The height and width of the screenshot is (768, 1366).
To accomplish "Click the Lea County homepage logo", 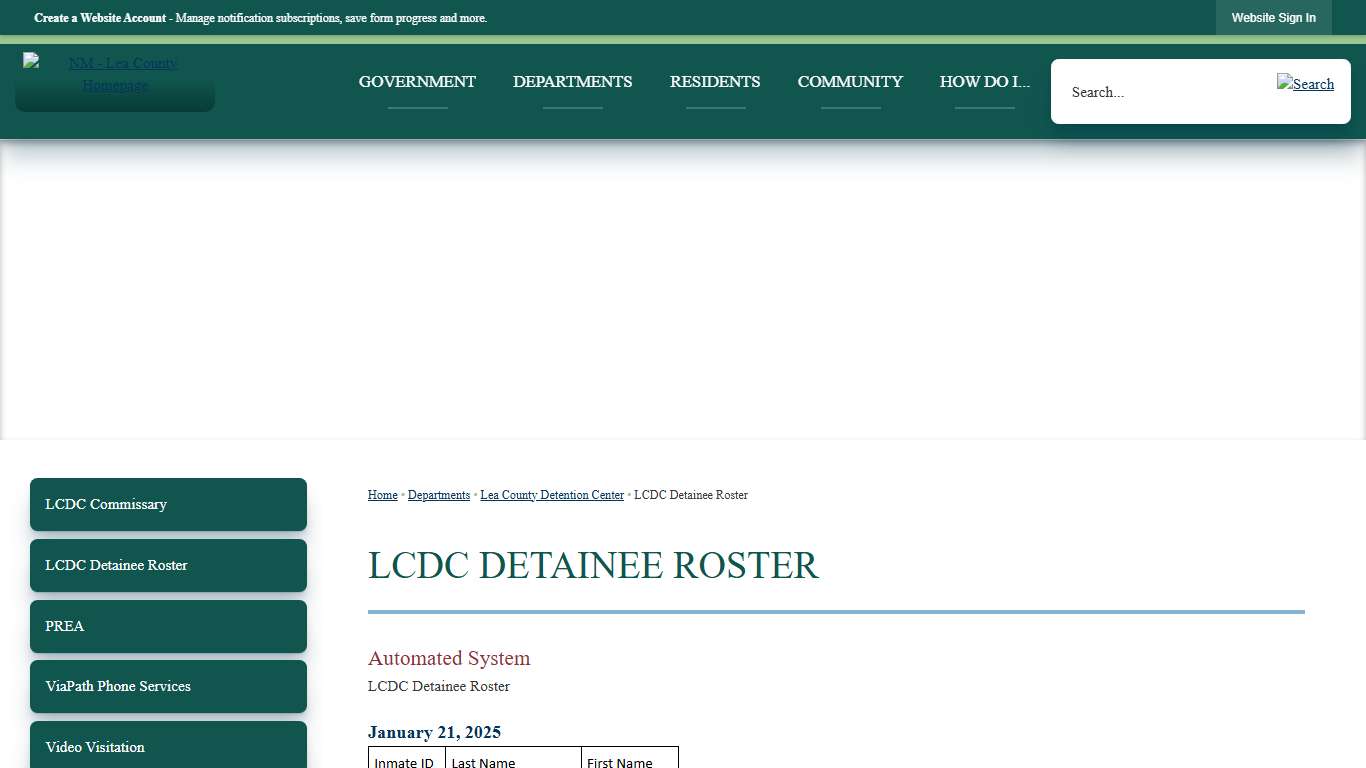I will [114, 74].
